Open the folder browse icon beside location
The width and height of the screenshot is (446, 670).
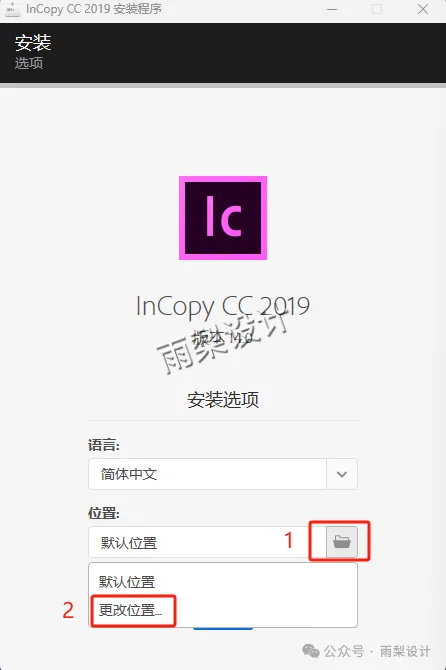(x=342, y=542)
